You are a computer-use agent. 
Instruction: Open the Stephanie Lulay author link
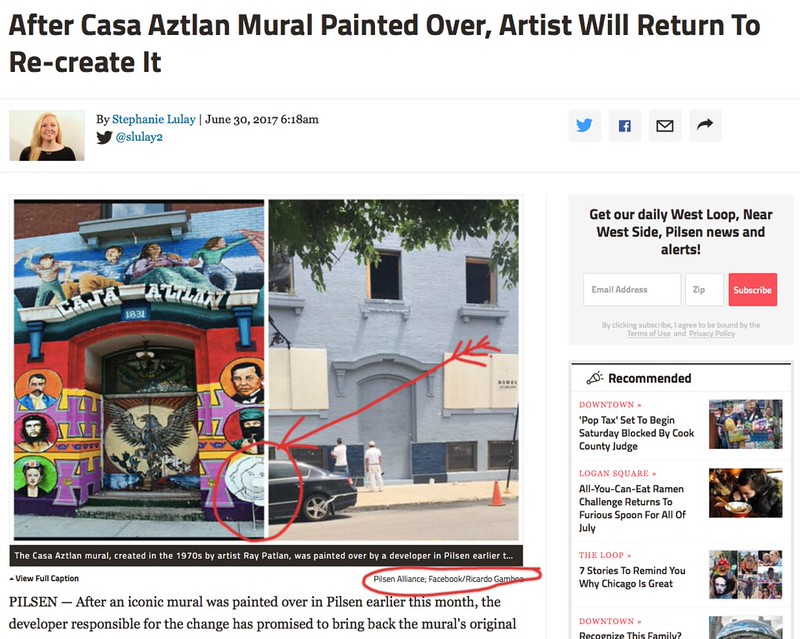[x=154, y=119]
